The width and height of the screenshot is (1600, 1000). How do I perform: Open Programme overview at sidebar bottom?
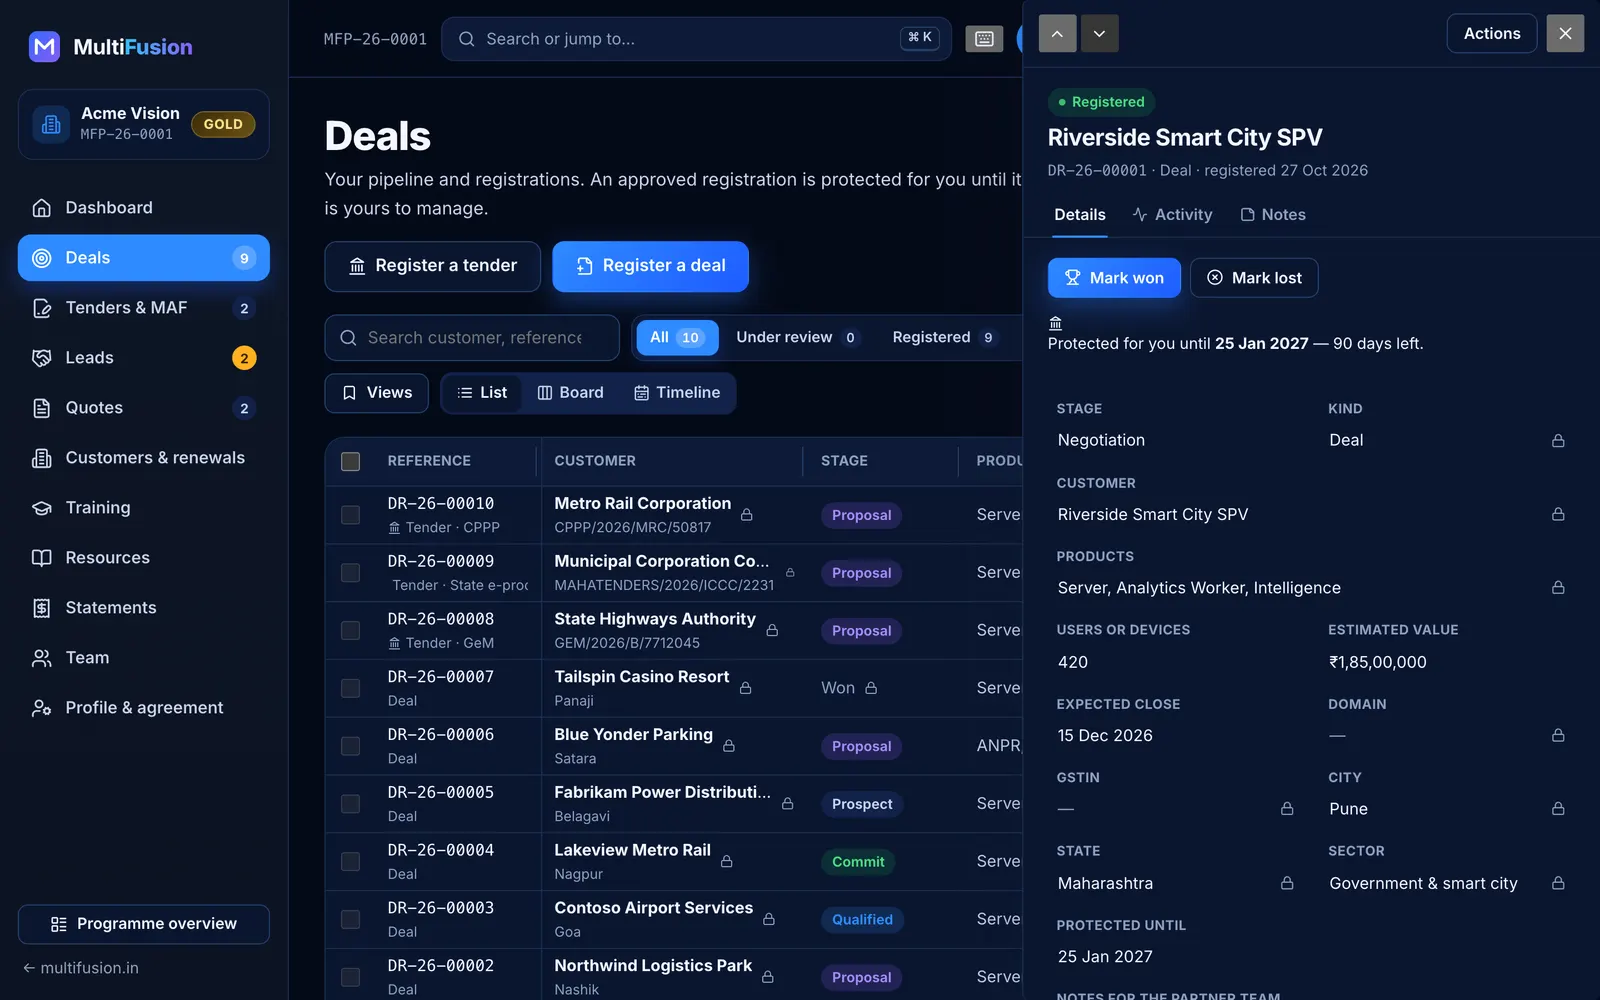144,924
